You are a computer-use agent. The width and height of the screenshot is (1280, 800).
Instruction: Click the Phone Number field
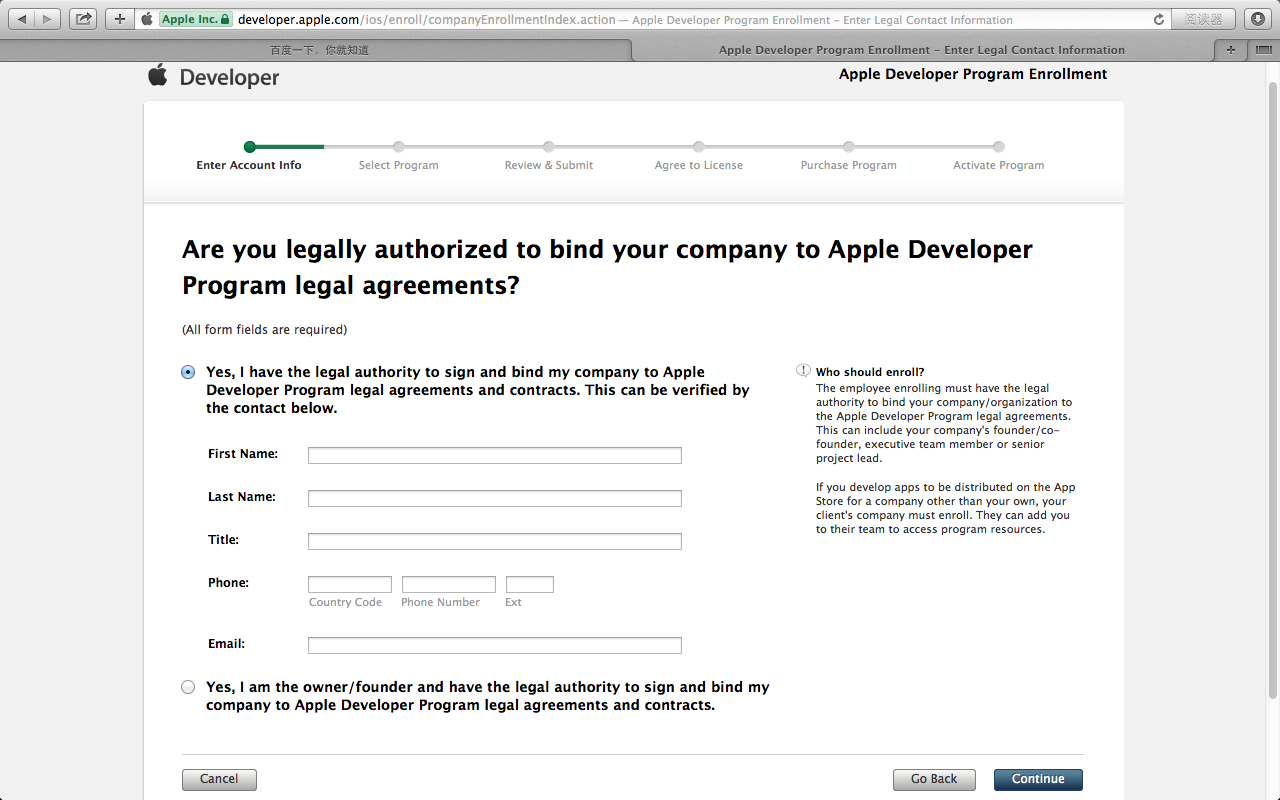[449, 585]
